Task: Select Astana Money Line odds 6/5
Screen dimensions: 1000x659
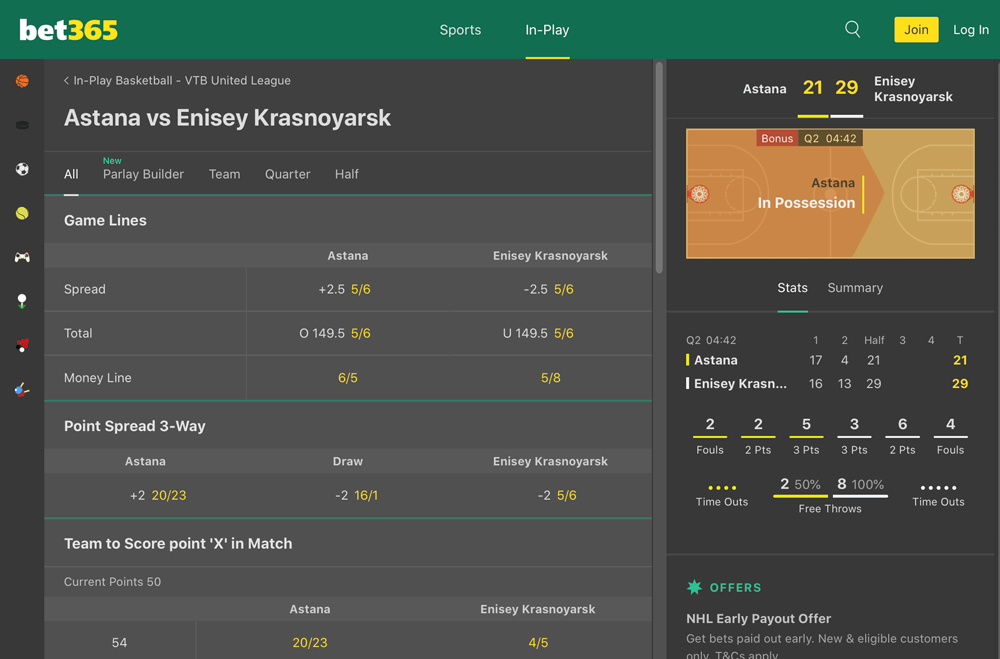Action: click(348, 378)
